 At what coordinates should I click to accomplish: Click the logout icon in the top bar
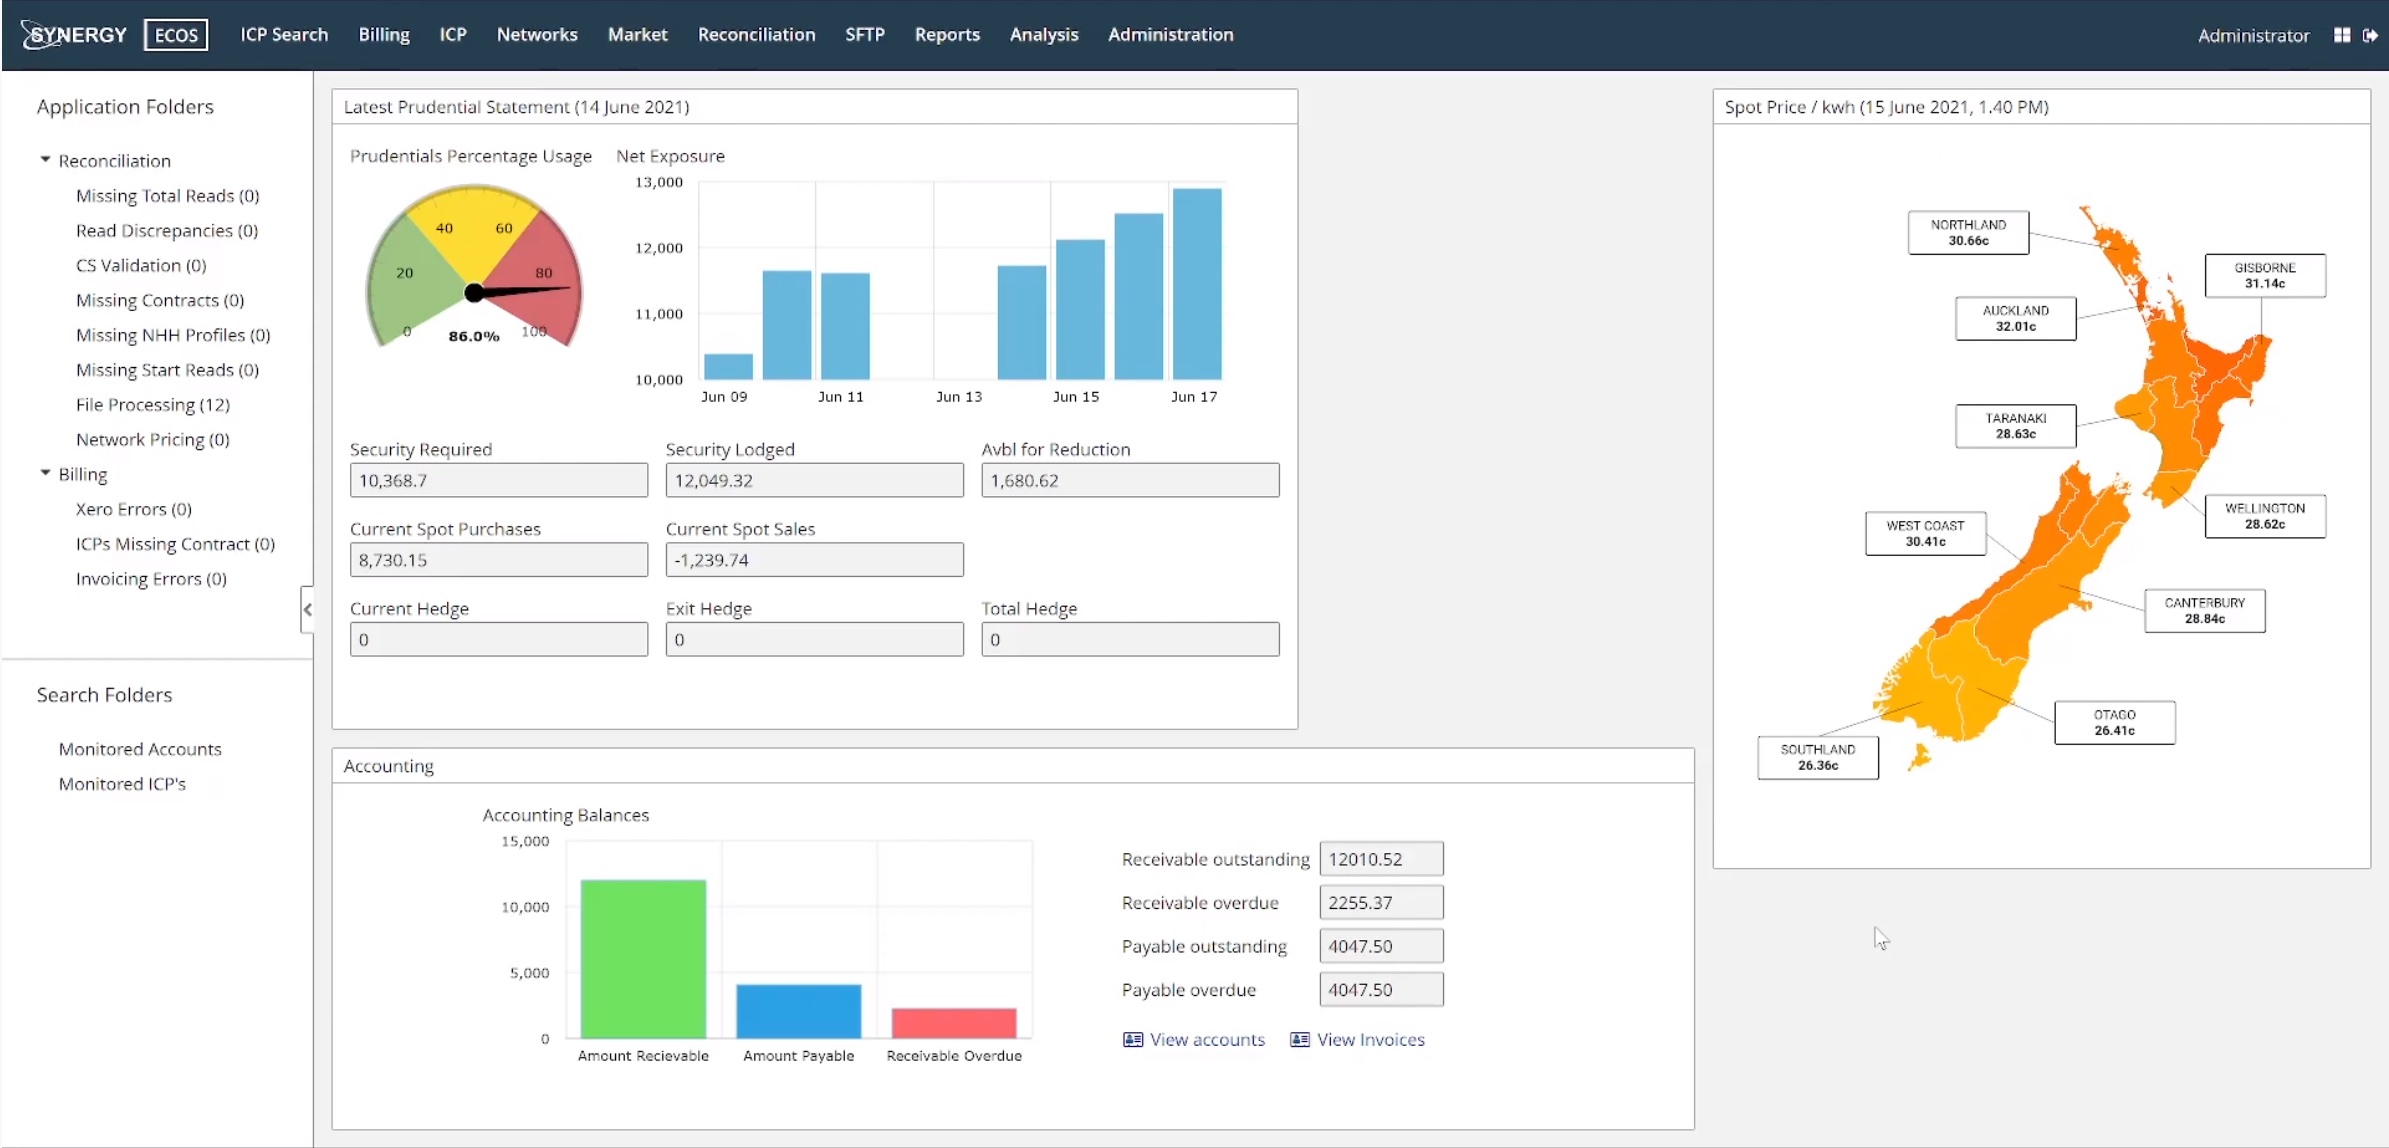[2370, 35]
